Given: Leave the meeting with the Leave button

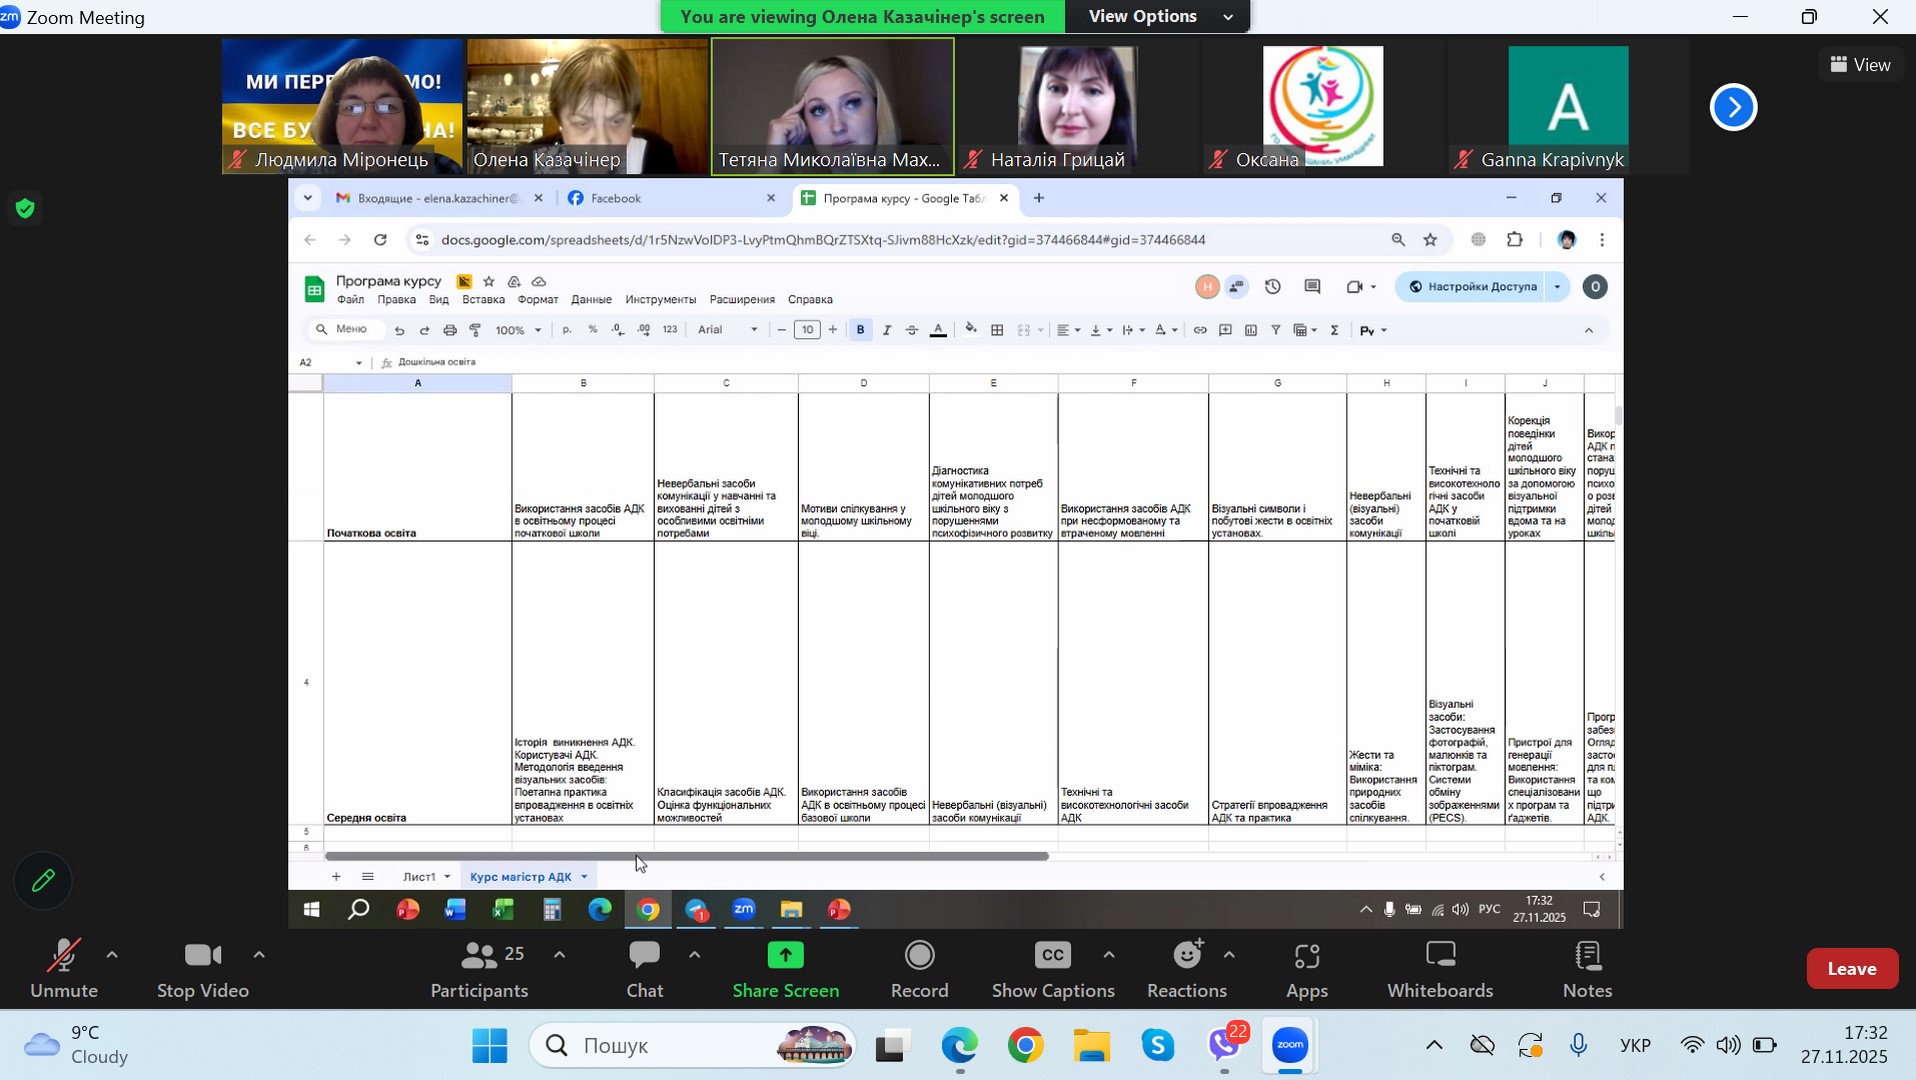Looking at the screenshot, I should [x=1851, y=969].
